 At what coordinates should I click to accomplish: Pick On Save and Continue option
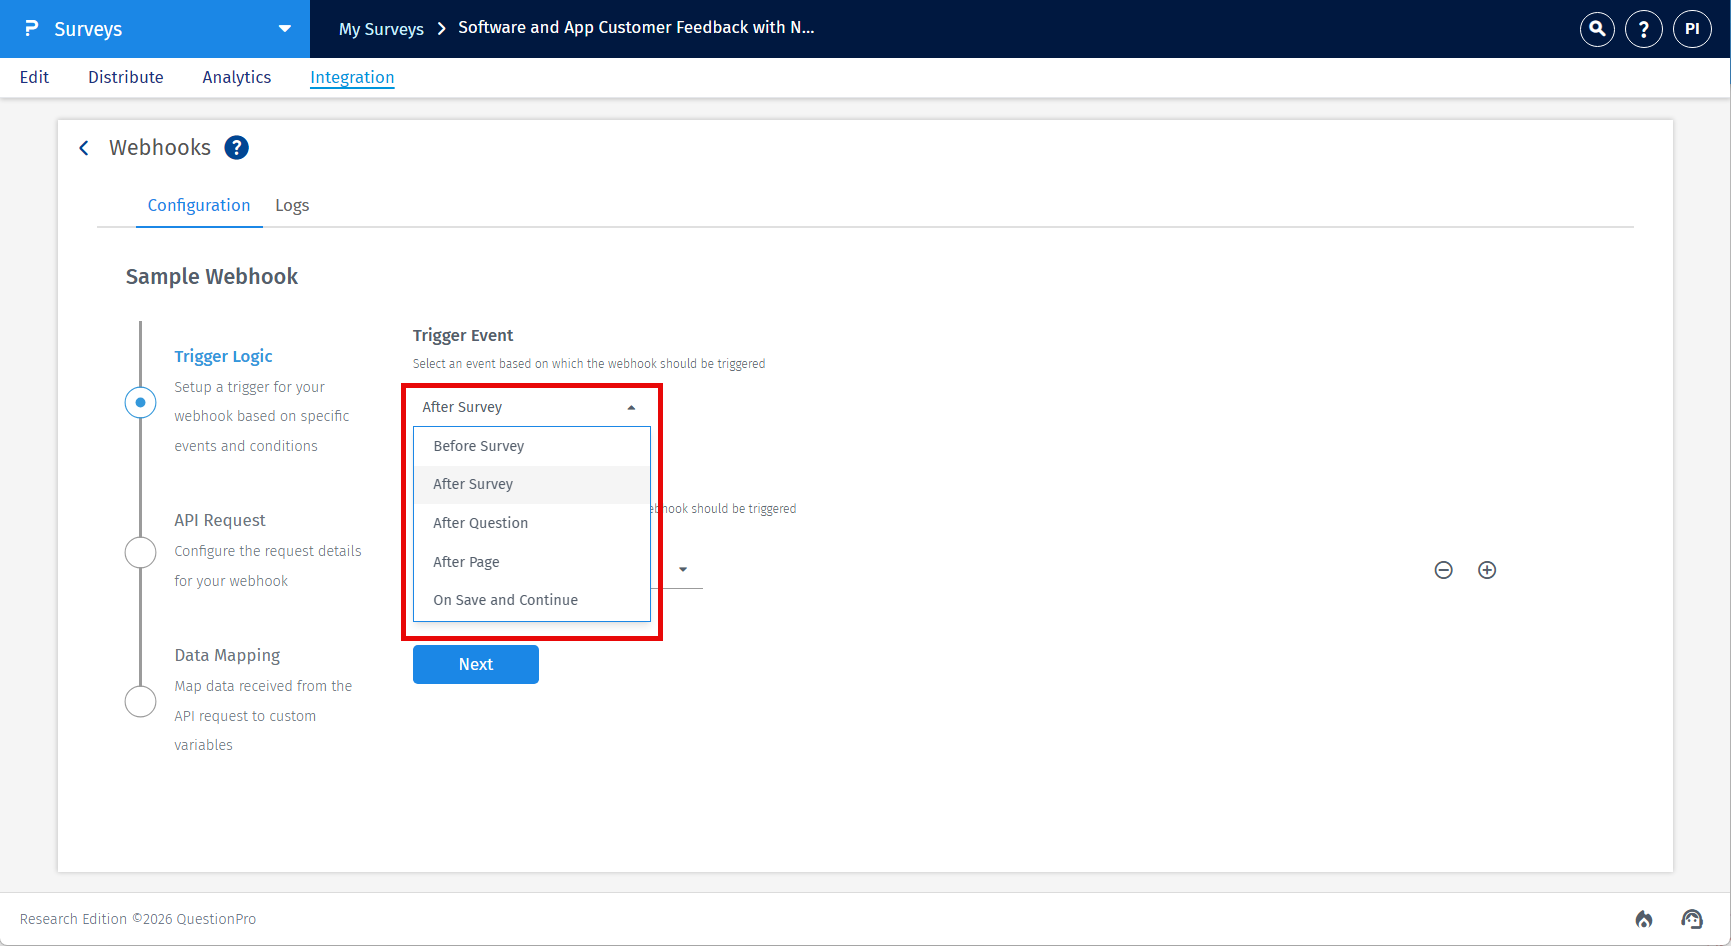[x=532, y=600]
